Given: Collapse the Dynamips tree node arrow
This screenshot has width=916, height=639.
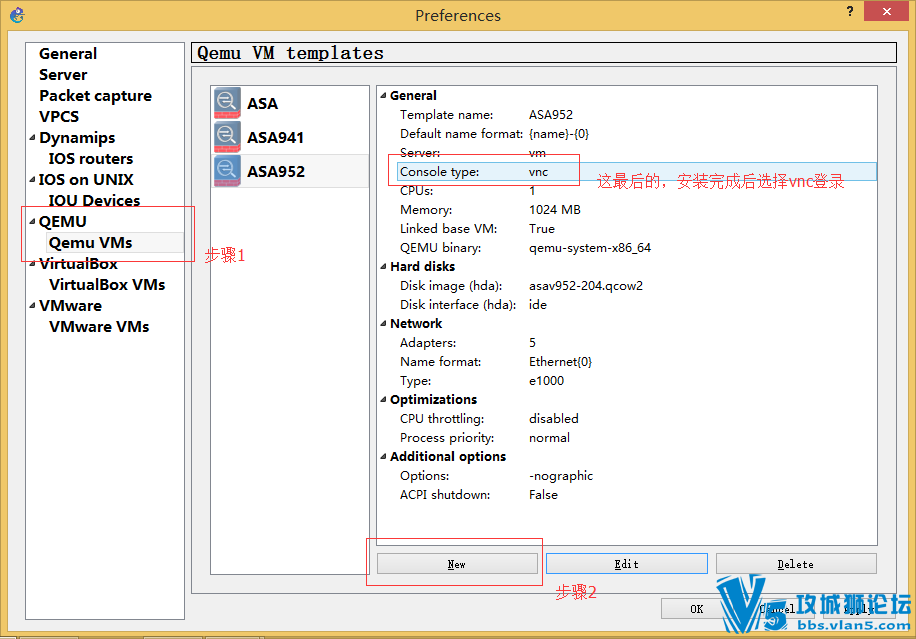Looking at the screenshot, I should point(32,138).
